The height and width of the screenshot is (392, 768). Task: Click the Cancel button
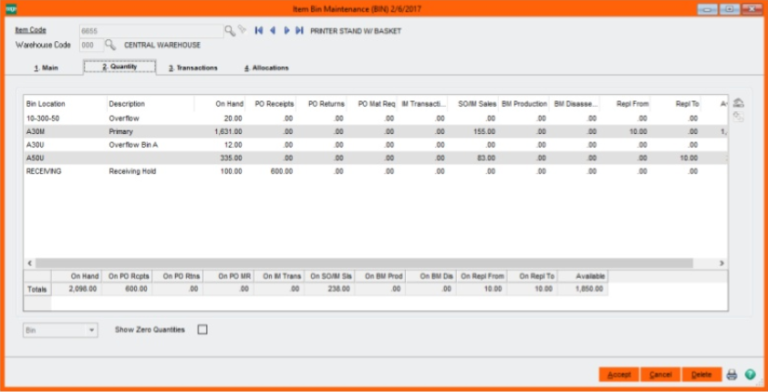[x=660, y=374]
